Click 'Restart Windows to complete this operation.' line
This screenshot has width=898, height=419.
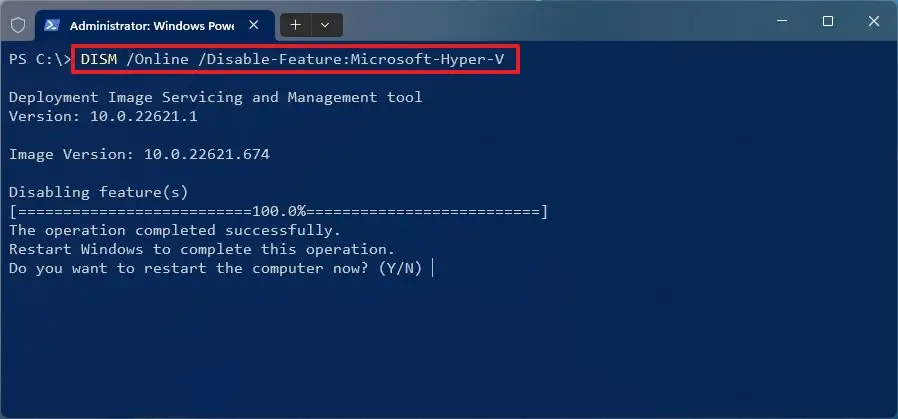(x=202, y=250)
